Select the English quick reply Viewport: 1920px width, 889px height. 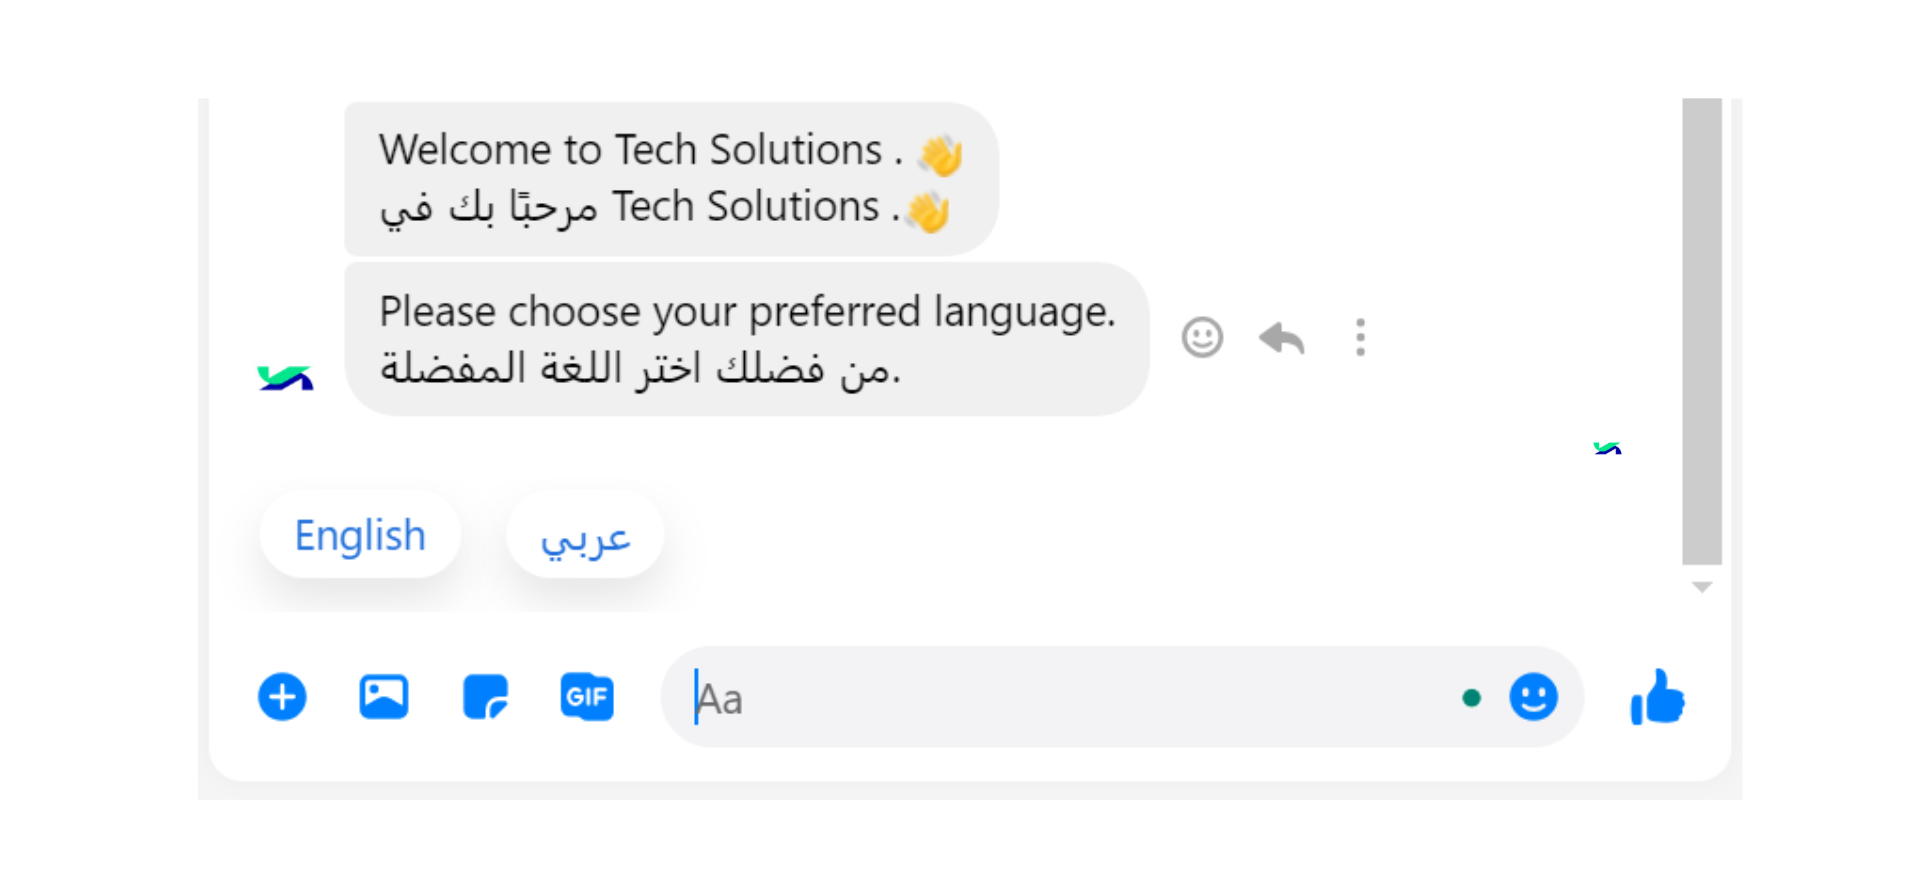[x=360, y=535]
